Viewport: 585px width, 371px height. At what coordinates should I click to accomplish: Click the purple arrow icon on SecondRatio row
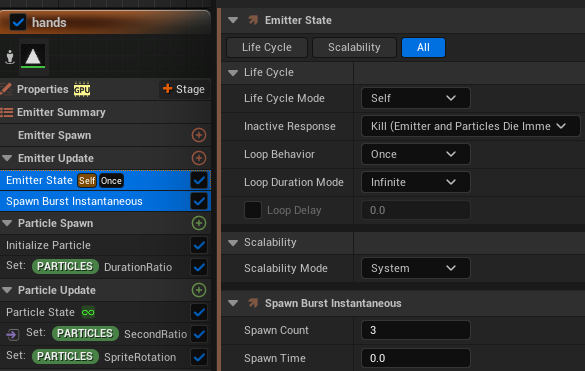[13, 334]
